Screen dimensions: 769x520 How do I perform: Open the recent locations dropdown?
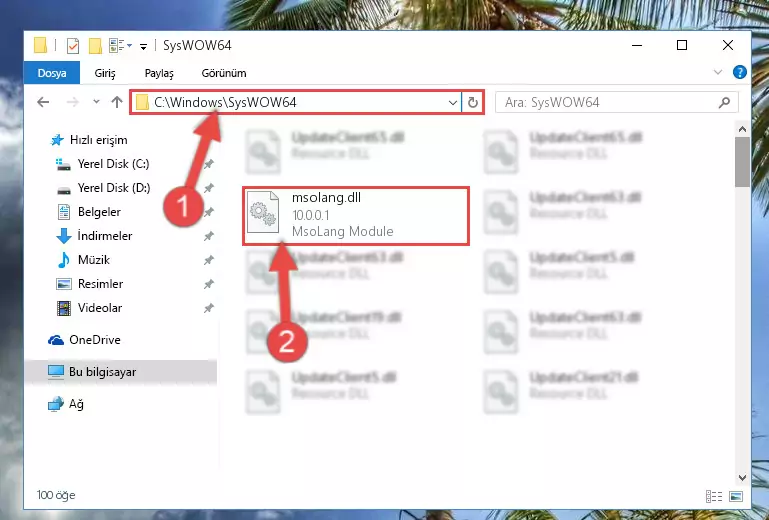(96, 102)
